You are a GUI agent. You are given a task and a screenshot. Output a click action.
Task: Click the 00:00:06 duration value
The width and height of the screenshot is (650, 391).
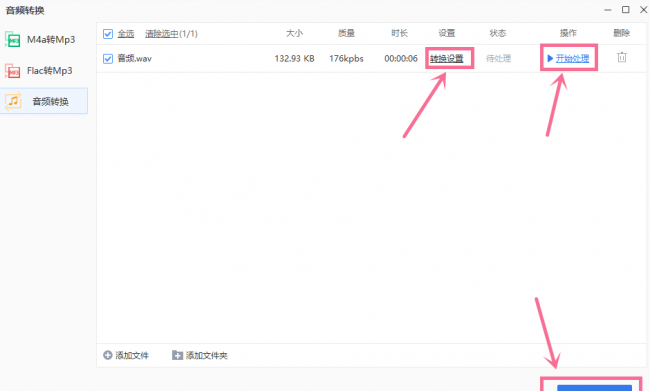401,58
